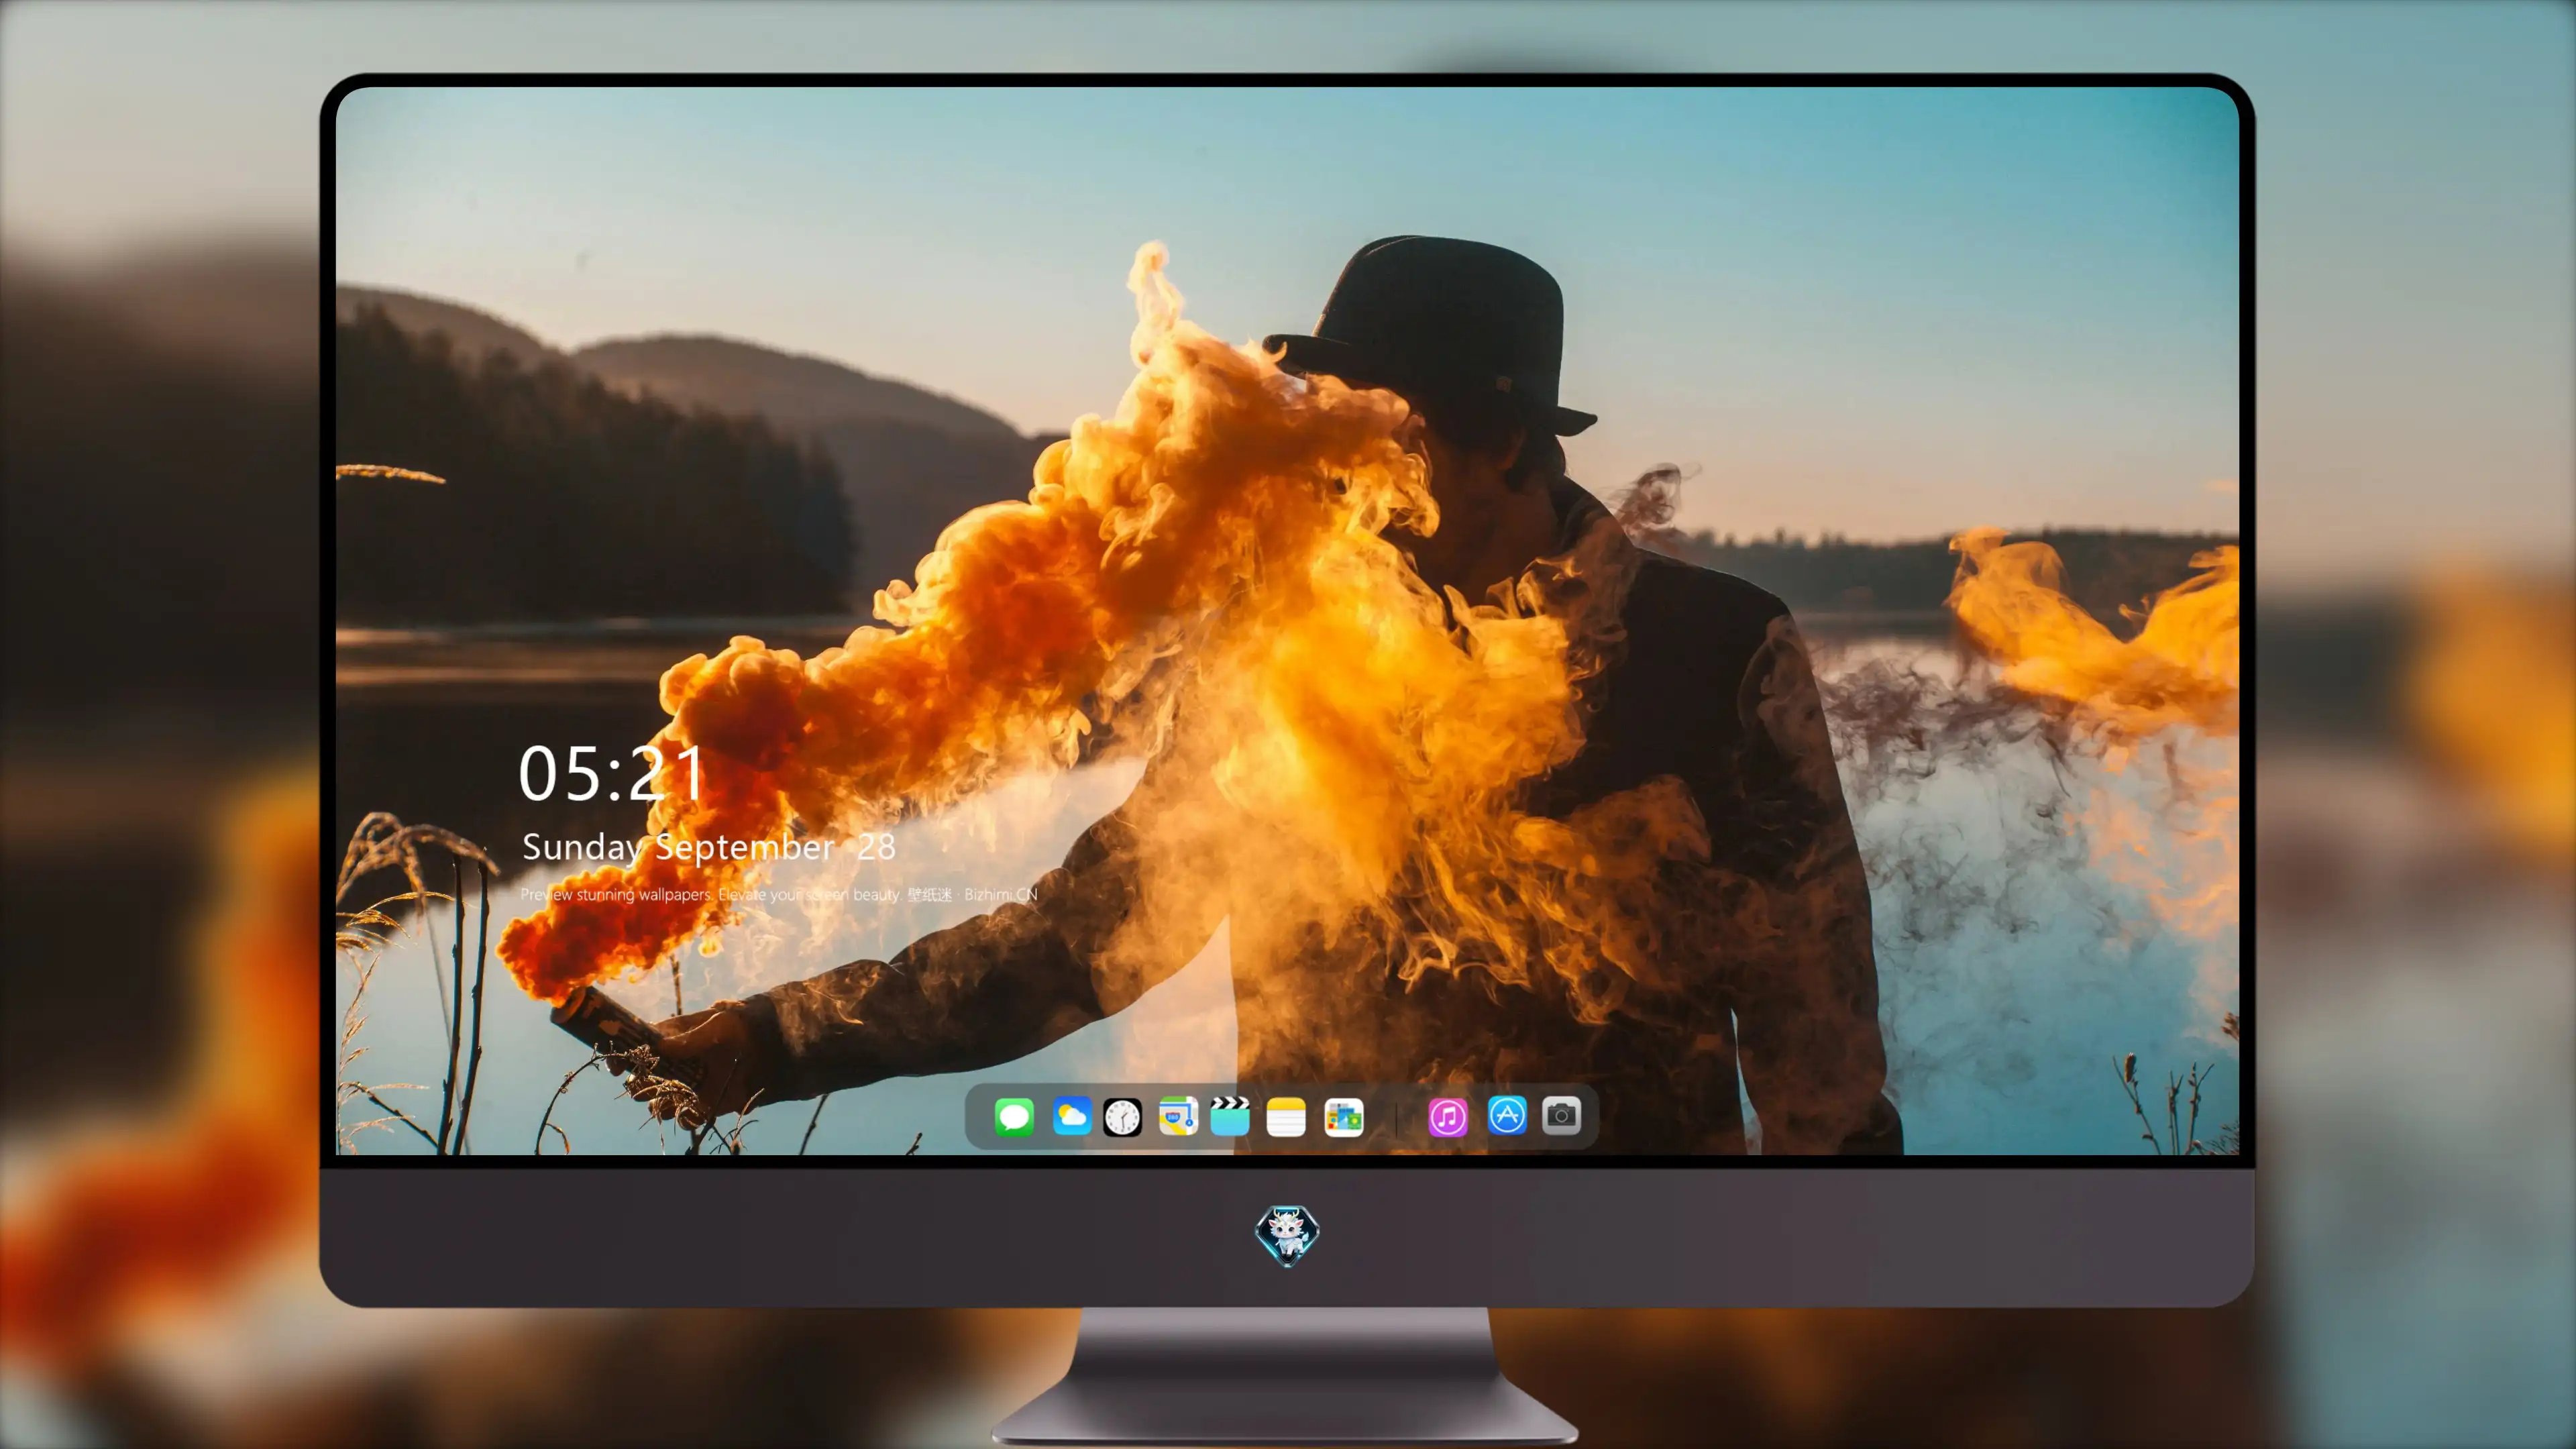Open the Videos clapperboard app icon
The height and width of the screenshot is (1449, 2576).
coord(1230,1116)
